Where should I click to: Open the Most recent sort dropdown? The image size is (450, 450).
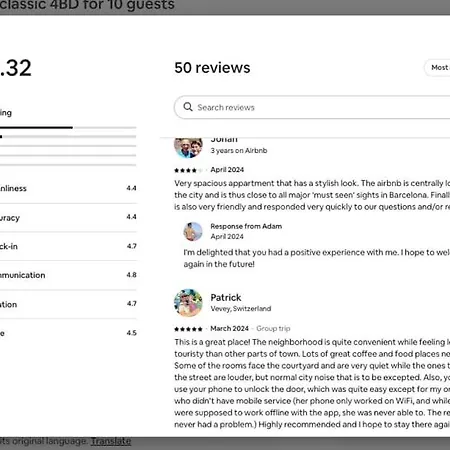click(437, 68)
